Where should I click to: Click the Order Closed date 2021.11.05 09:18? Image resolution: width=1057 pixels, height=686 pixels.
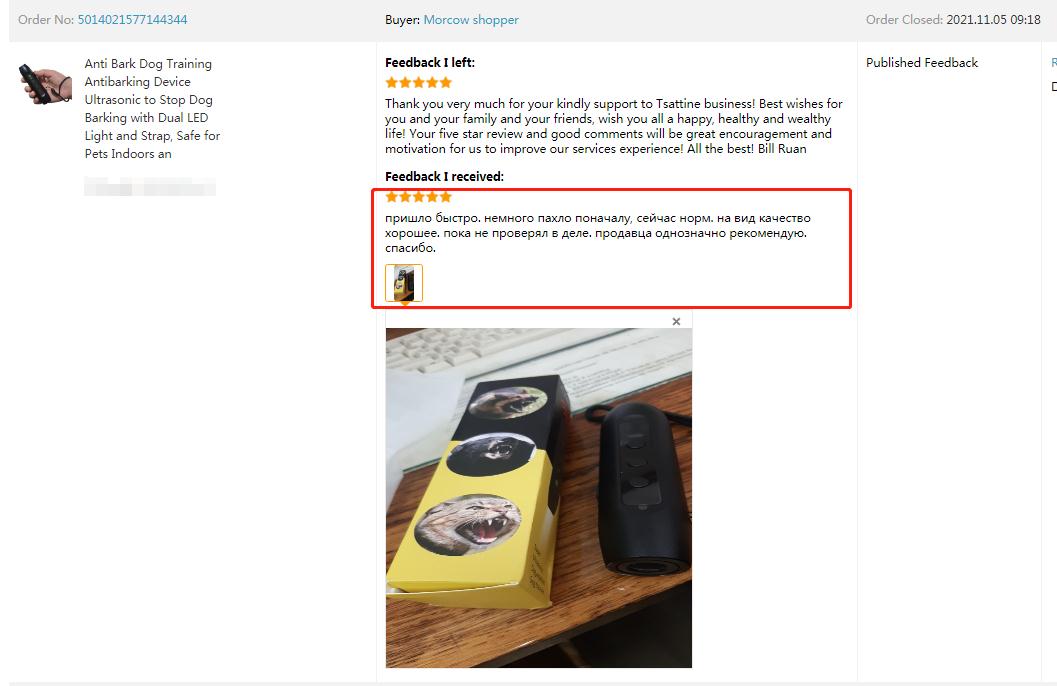993,20
